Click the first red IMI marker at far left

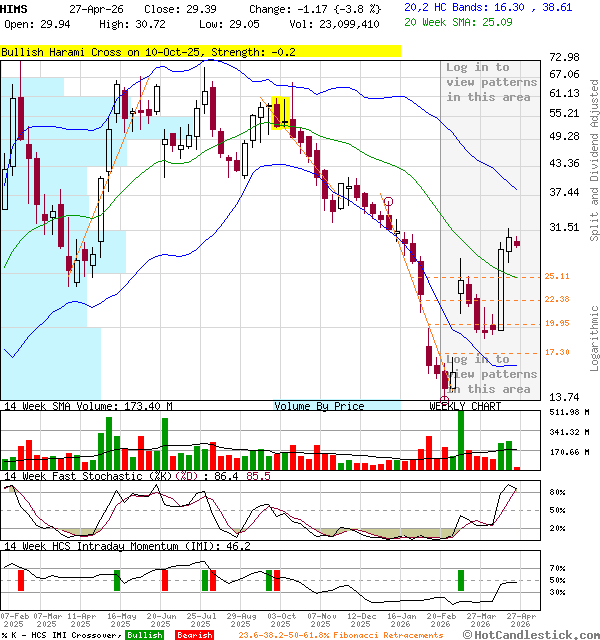pyautogui.click(x=20, y=580)
